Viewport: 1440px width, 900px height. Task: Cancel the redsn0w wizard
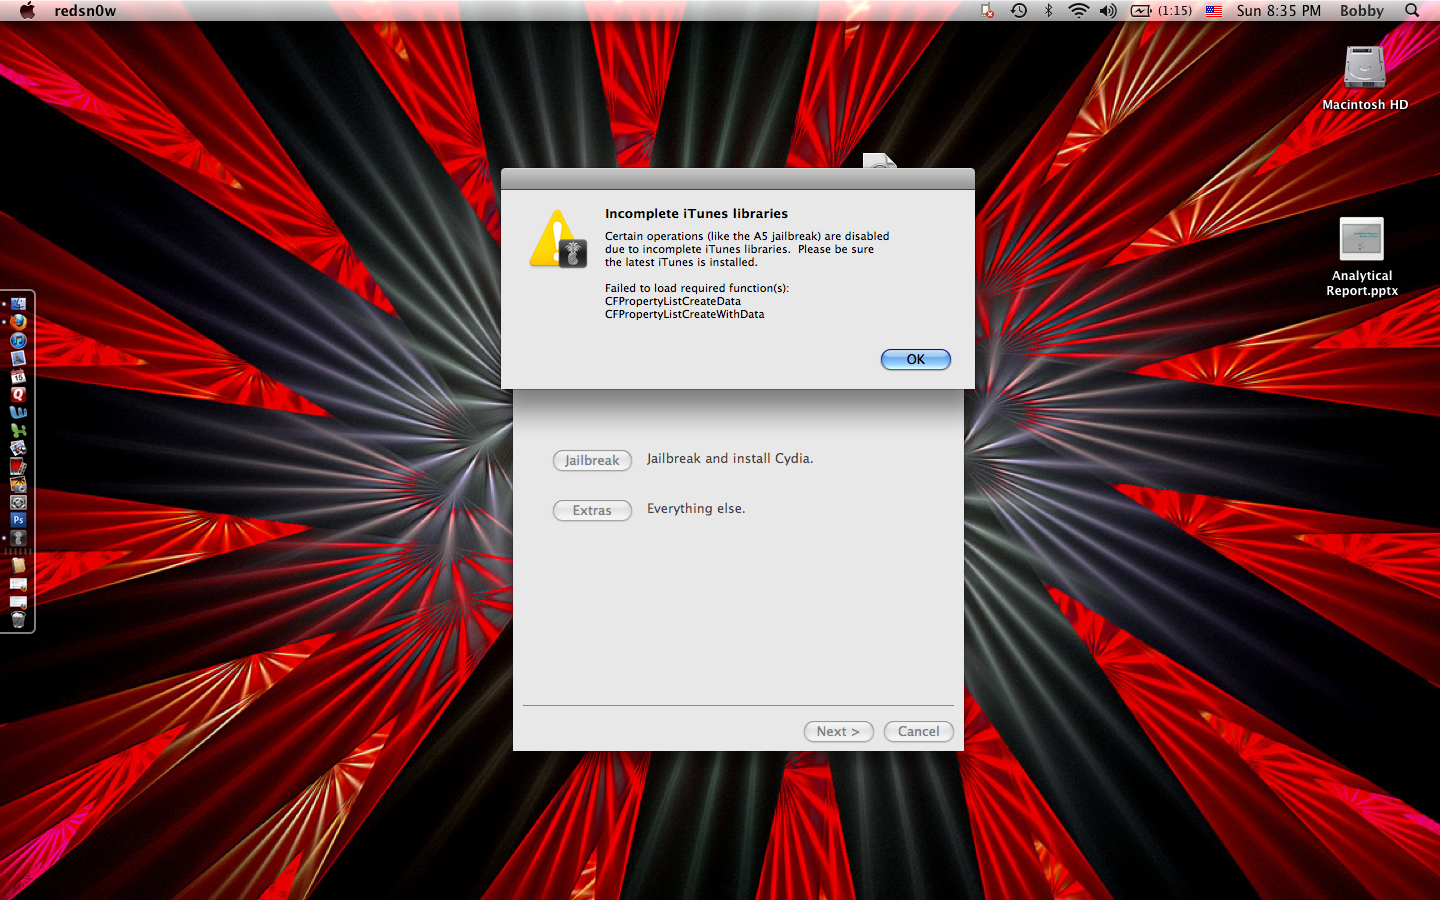point(918,731)
